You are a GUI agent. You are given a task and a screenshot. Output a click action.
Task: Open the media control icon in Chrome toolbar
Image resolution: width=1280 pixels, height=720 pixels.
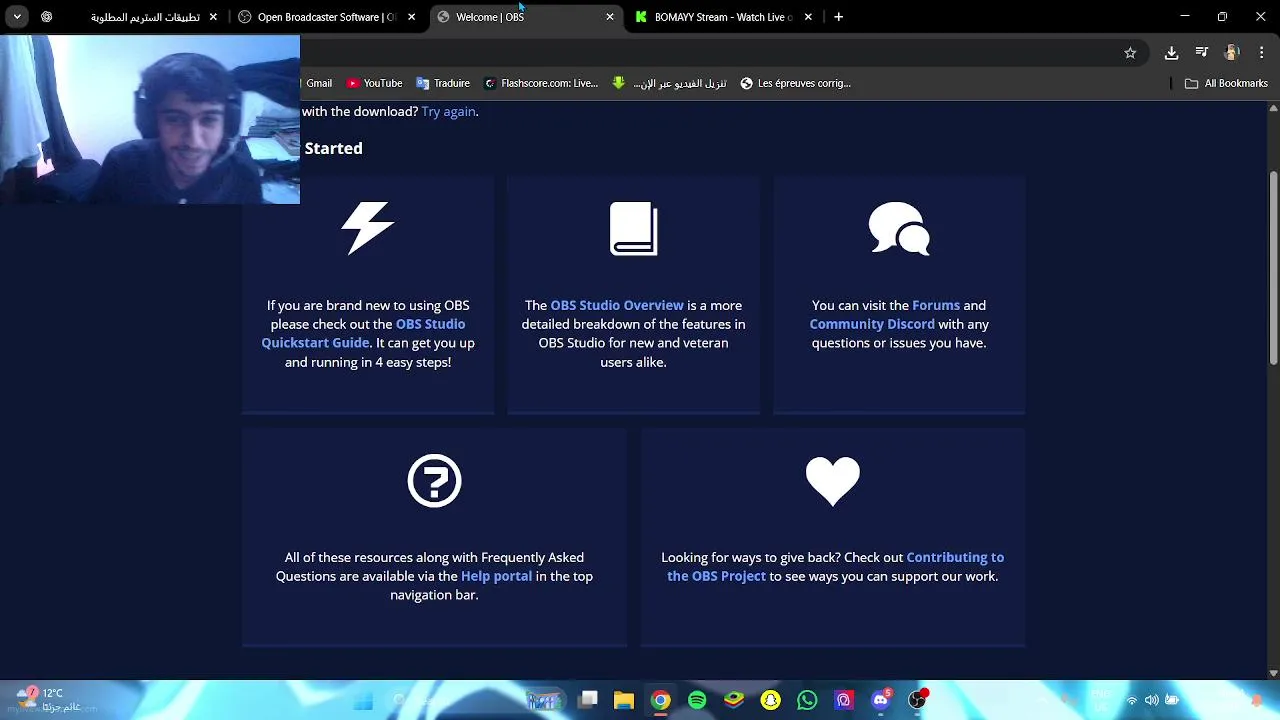[x=1202, y=53]
